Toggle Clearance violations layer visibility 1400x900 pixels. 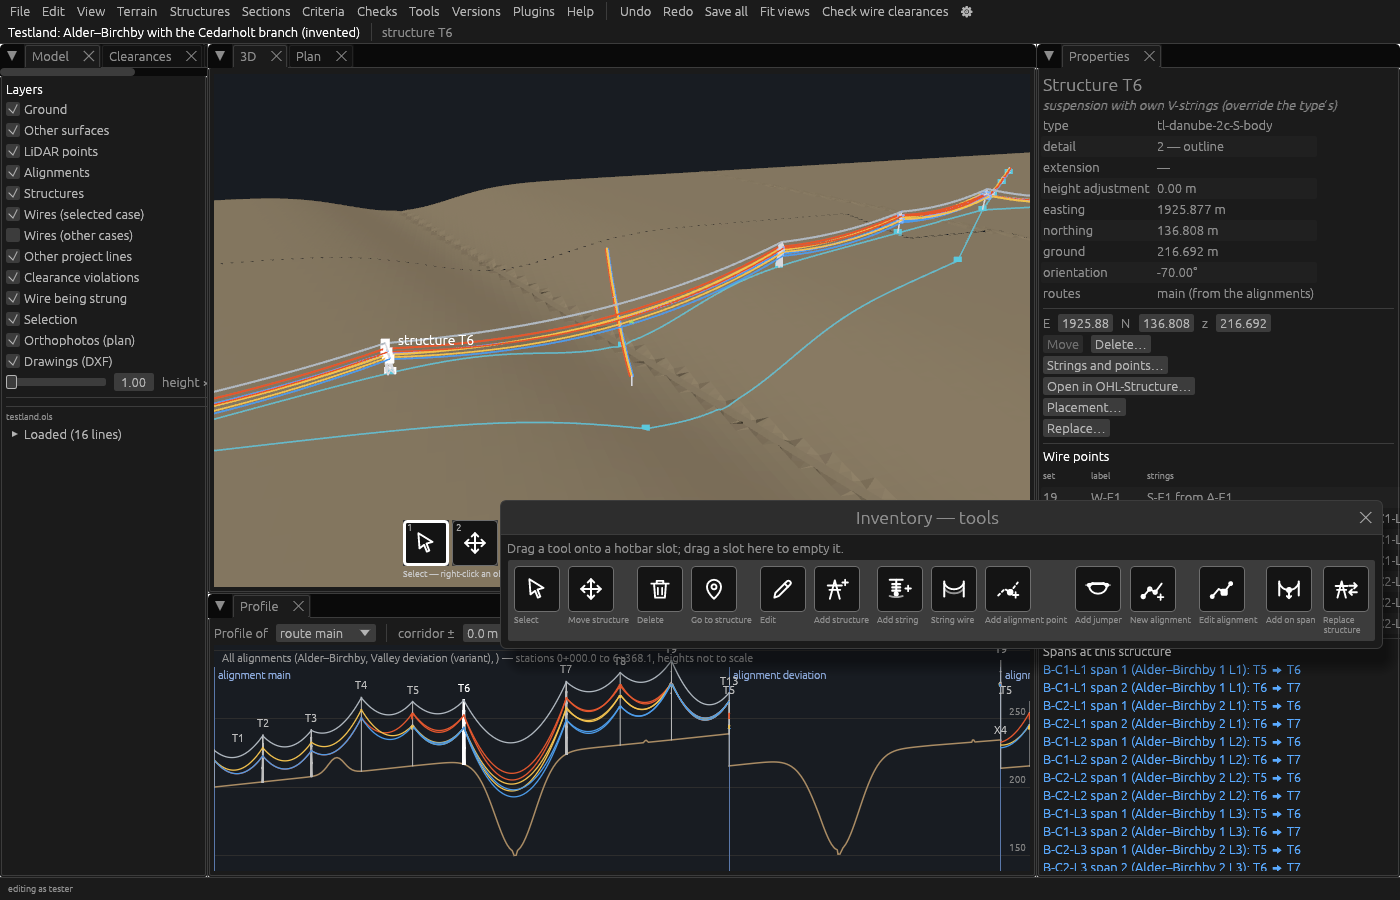[x=13, y=277]
